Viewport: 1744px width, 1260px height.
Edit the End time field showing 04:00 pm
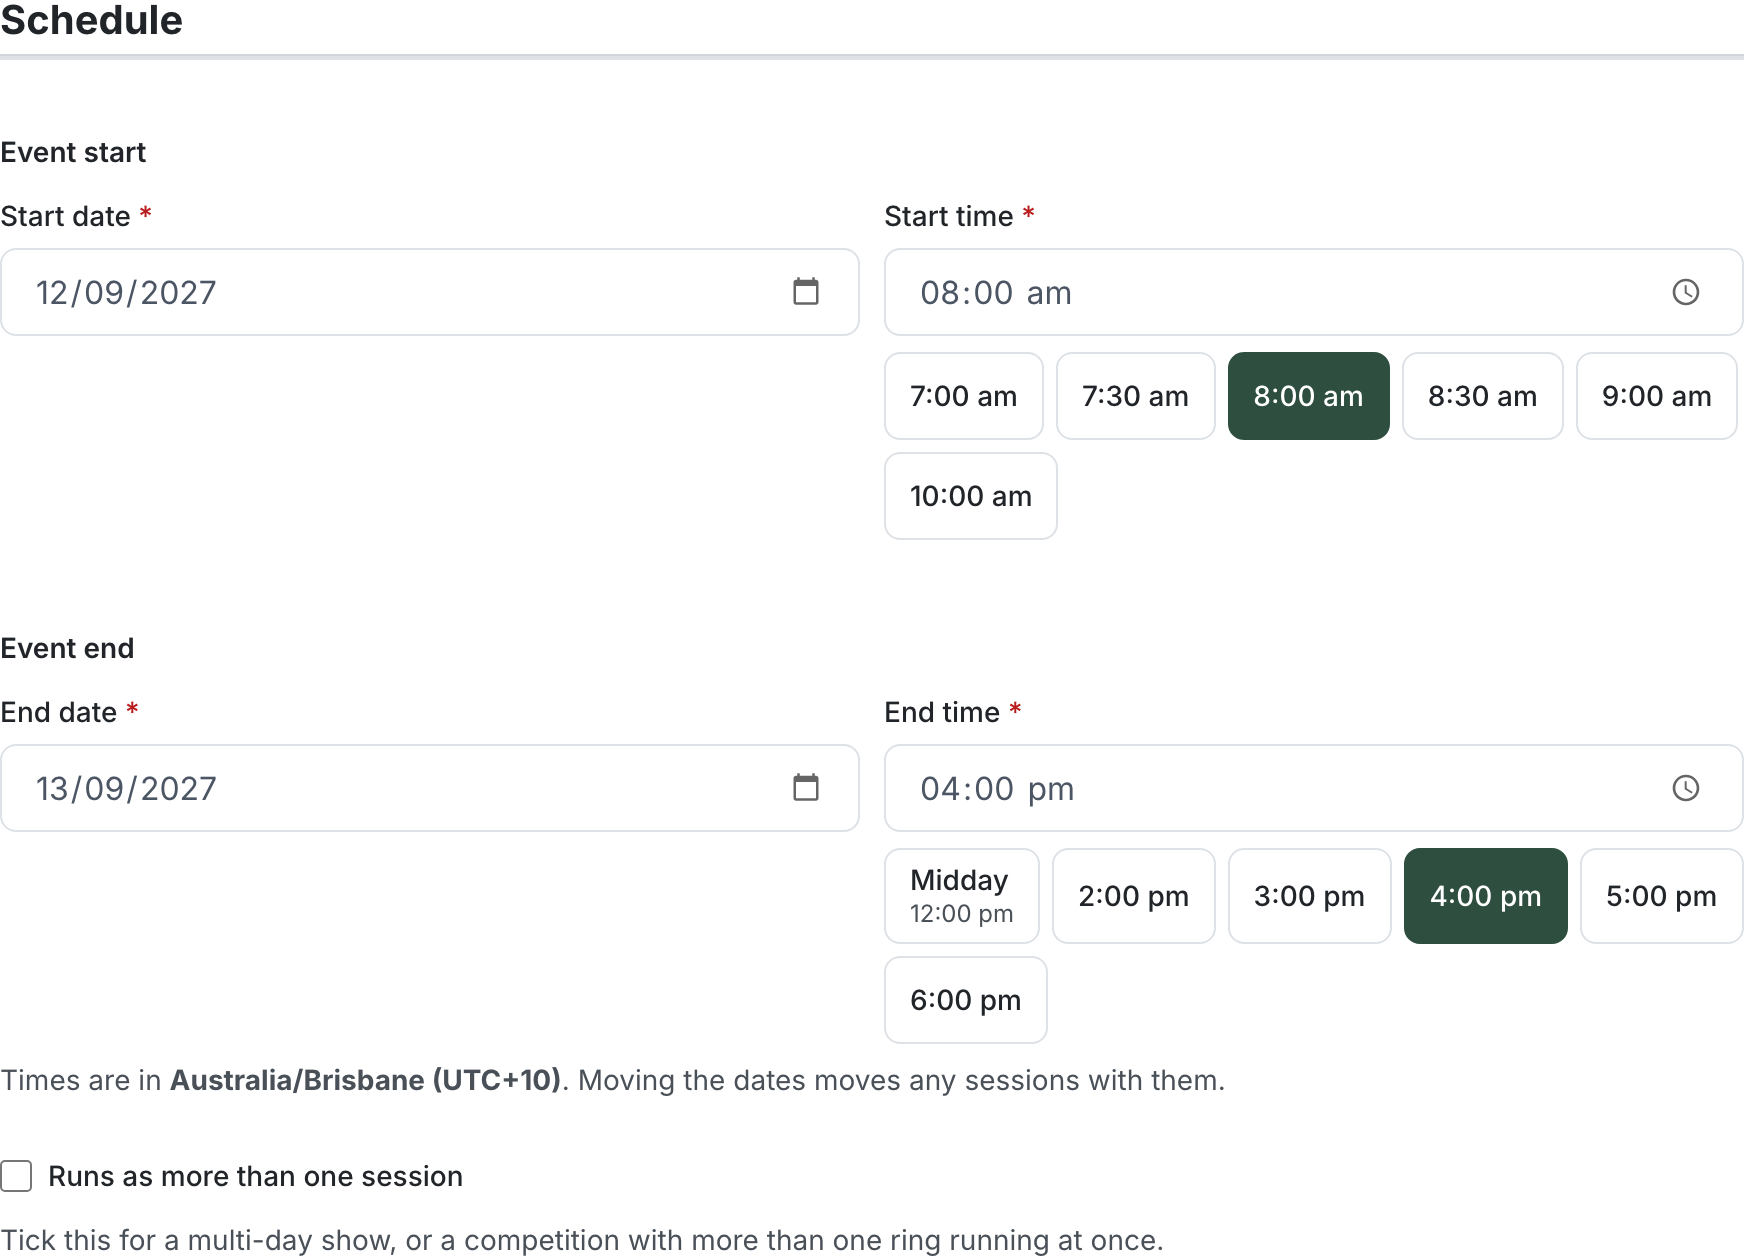coord(1314,788)
